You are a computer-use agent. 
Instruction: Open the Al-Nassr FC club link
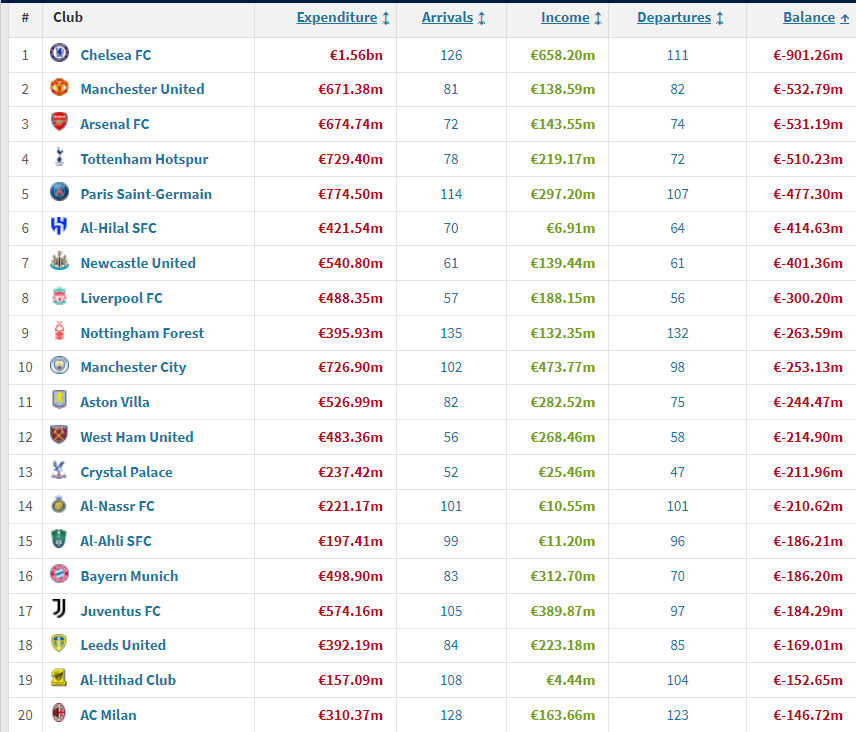point(117,506)
